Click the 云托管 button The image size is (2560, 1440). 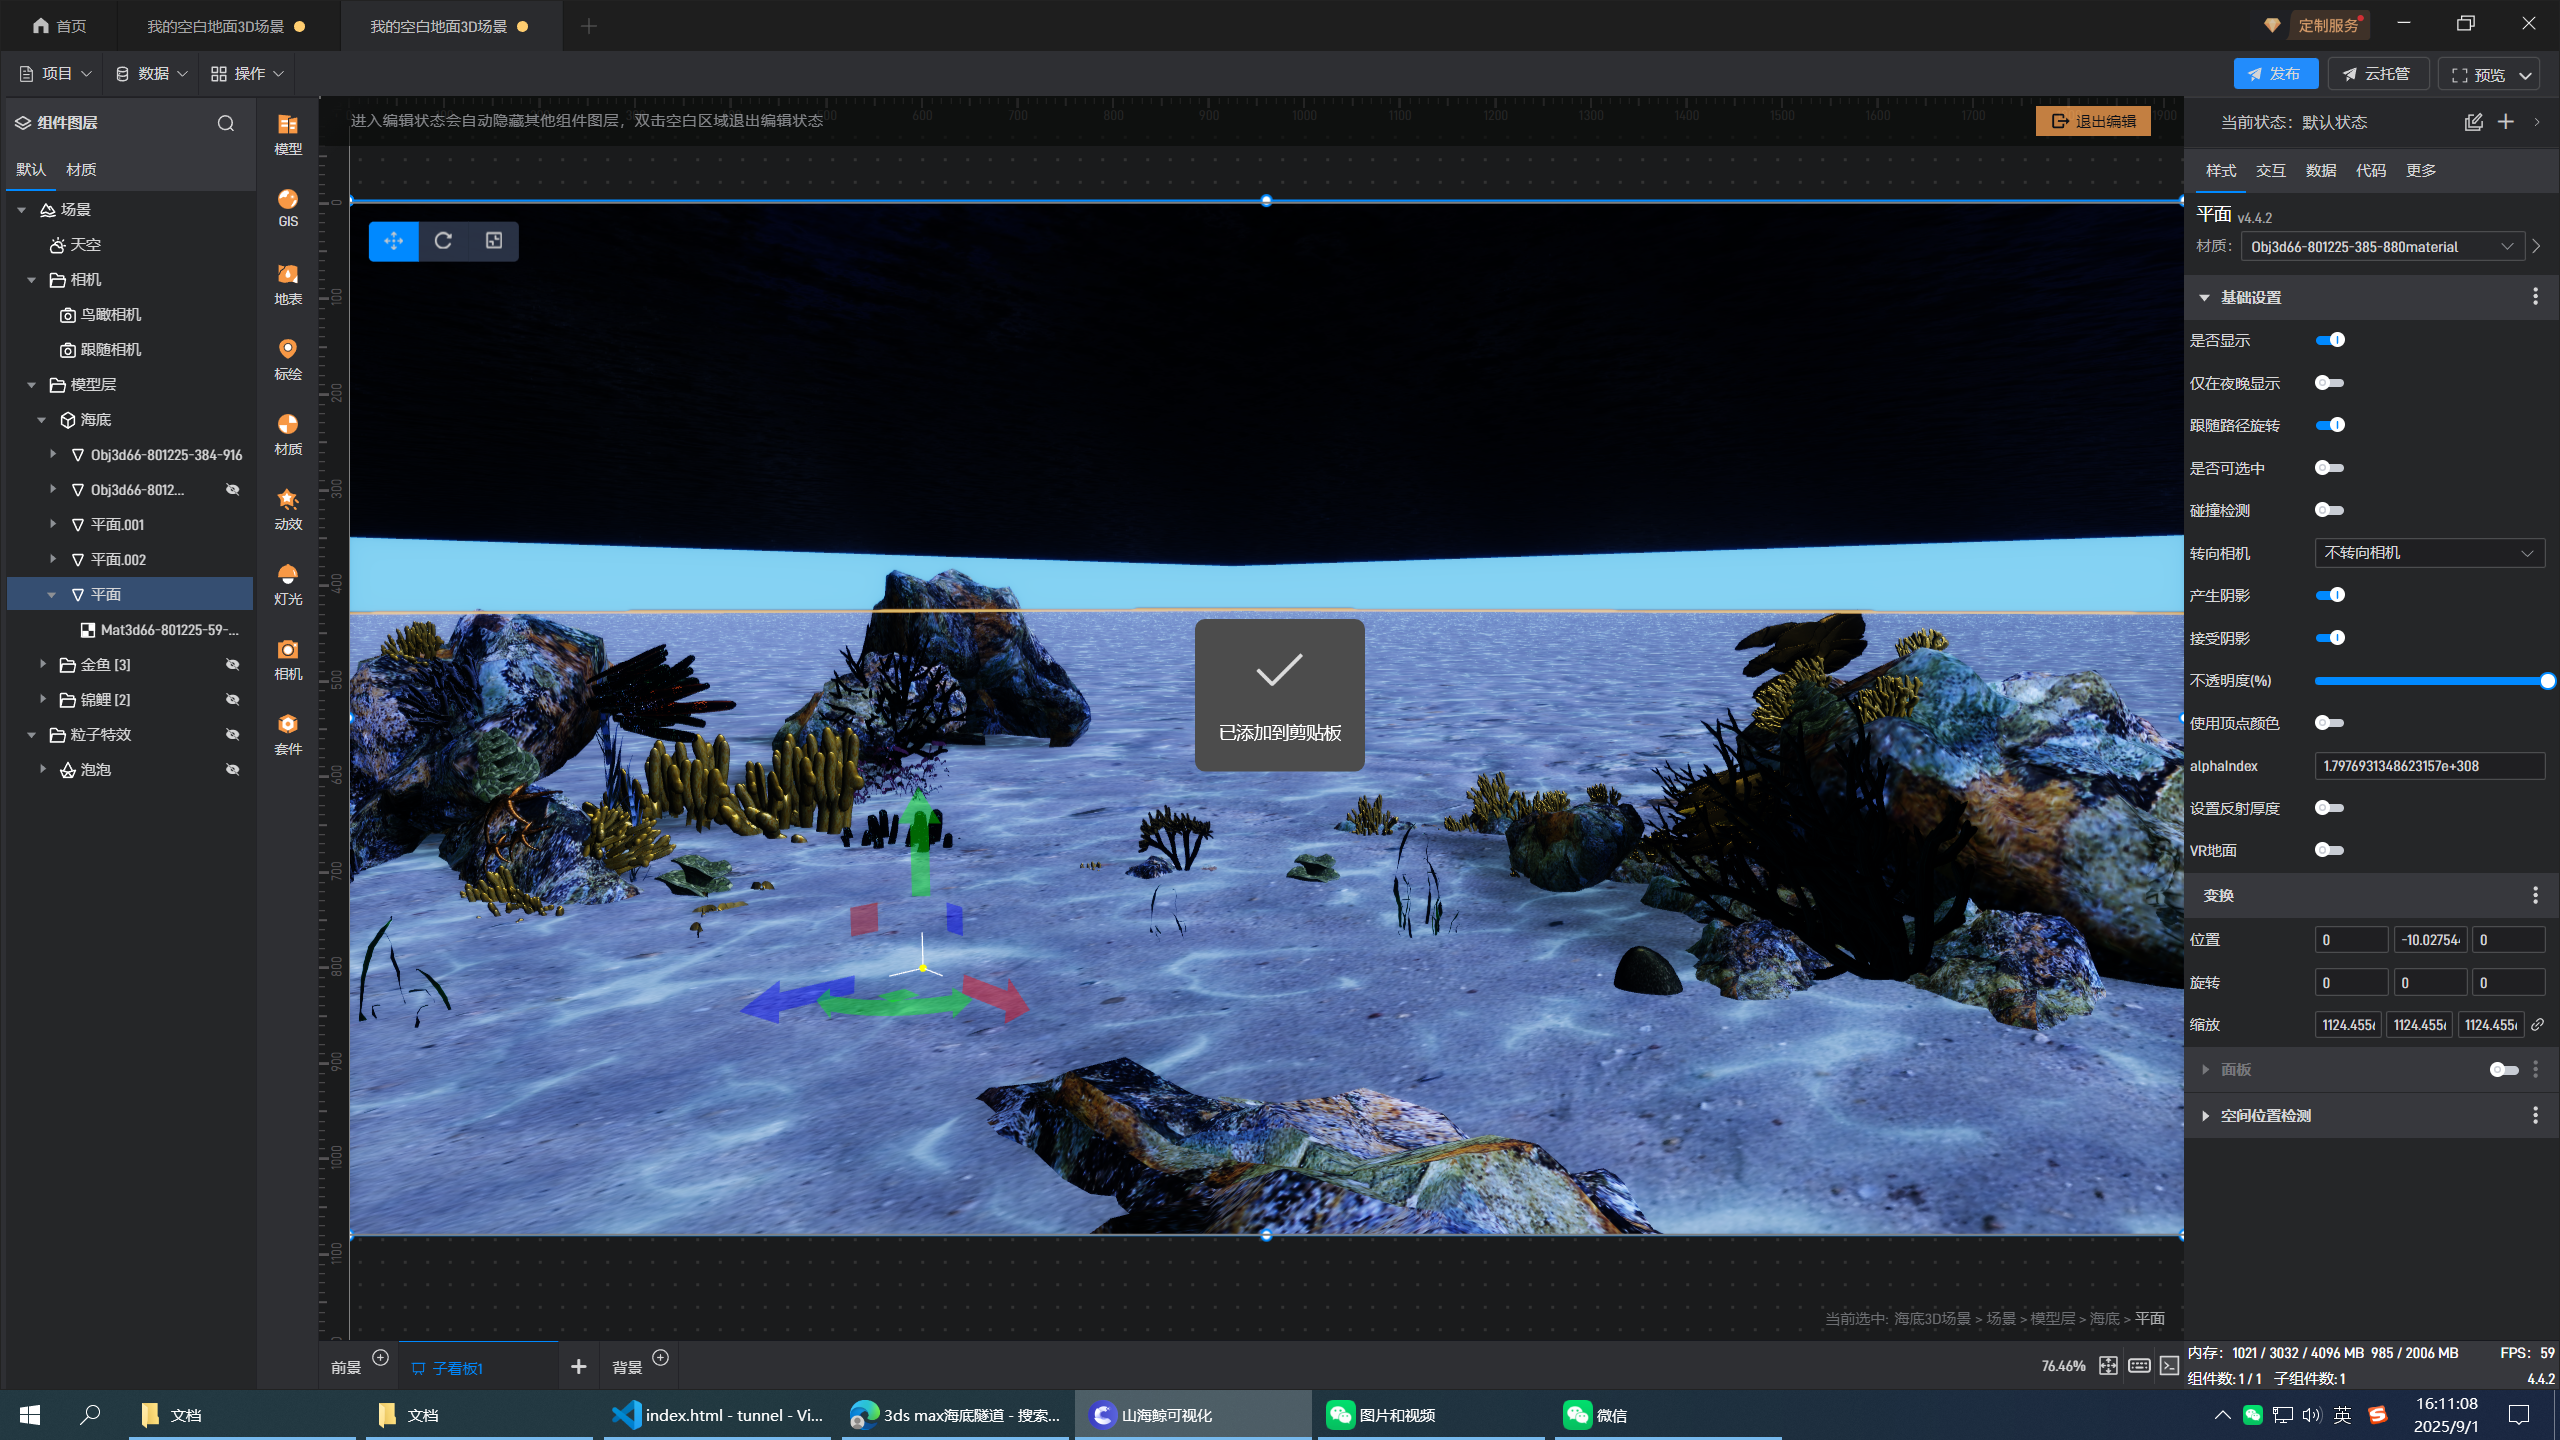pyautogui.click(x=2377, y=74)
